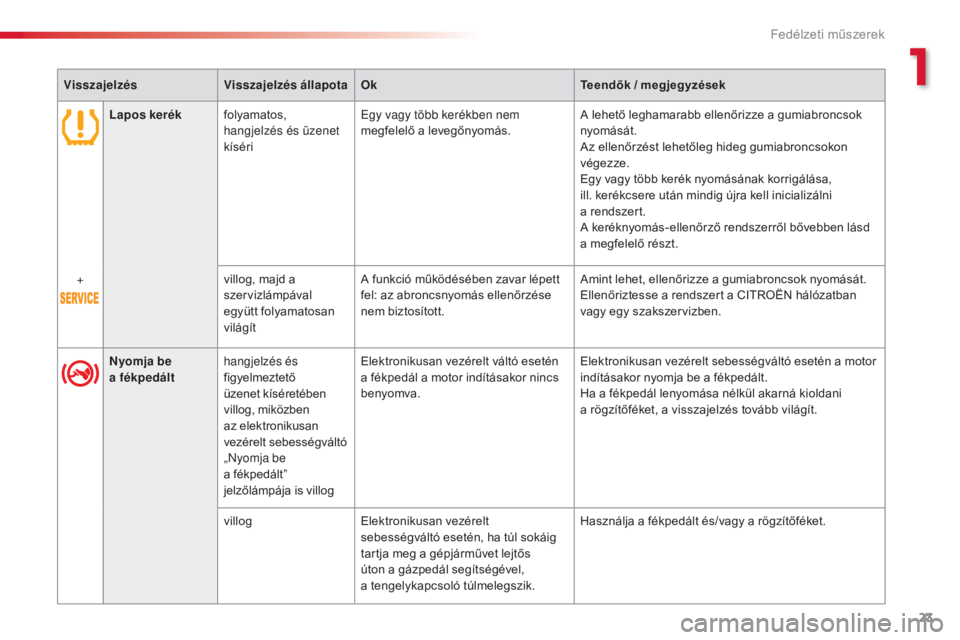Select the "Ok" column header
Screen dimensions: 960x640
(370, 85)
